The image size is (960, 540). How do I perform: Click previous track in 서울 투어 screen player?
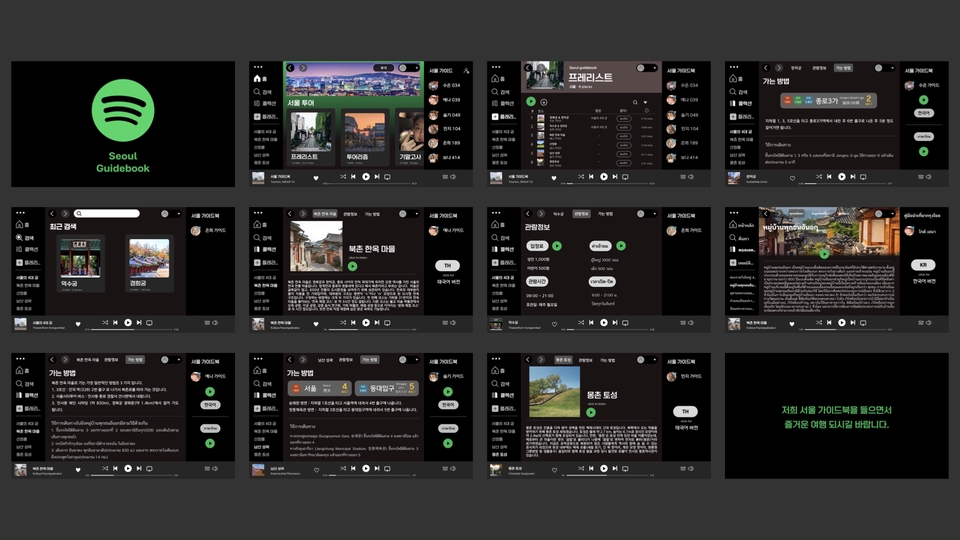pyautogui.click(x=353, y=176)
